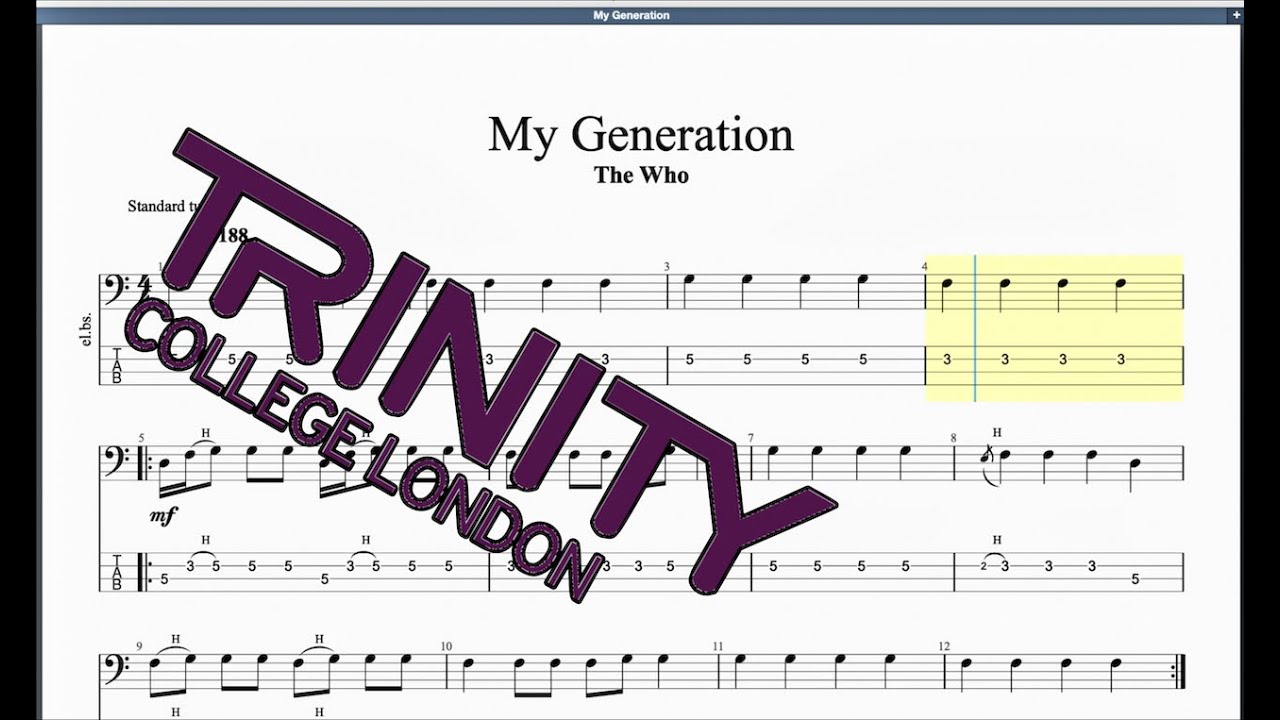Viewport: 1280px width, 720px height.
Task: Click measure number 3 above the staff
Action: coord(666,266)
